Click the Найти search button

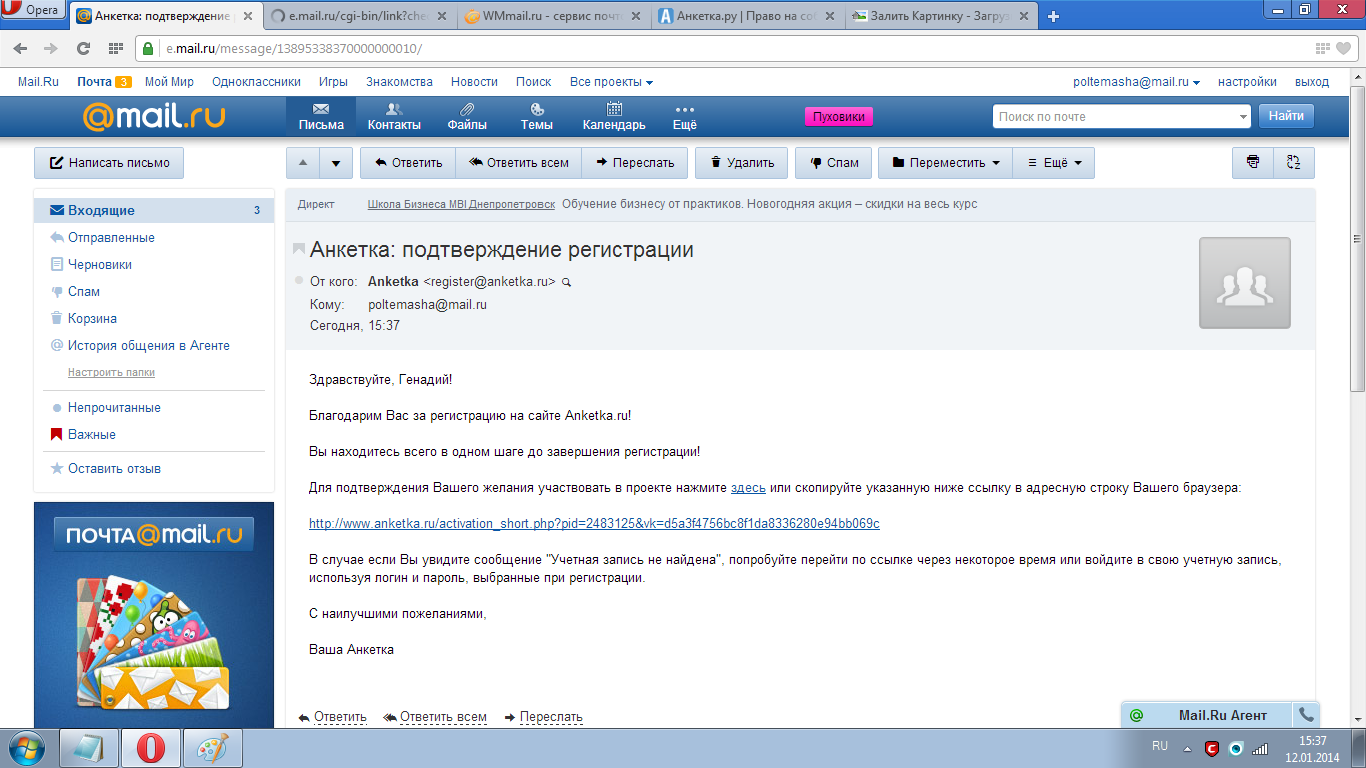[1286, 116]
